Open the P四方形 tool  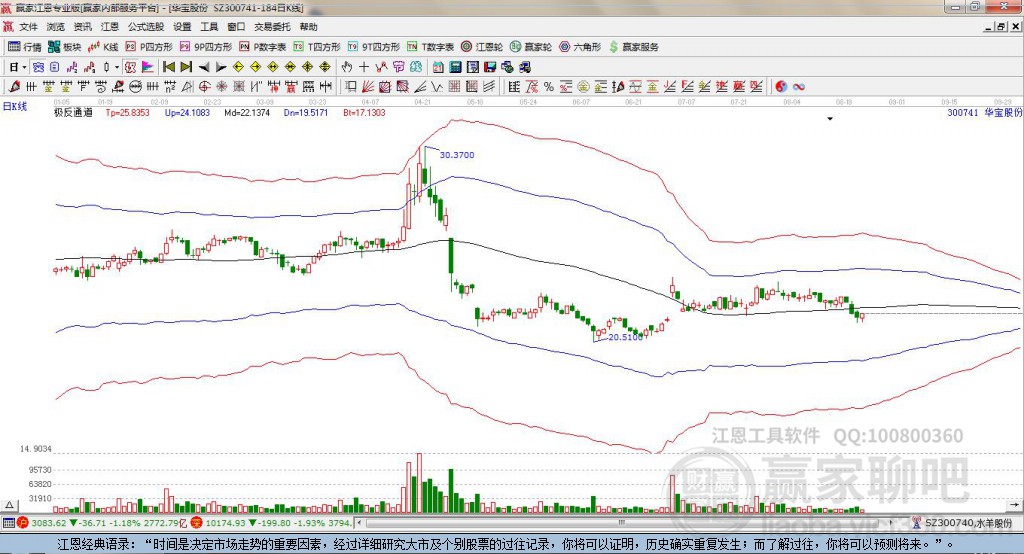(x=149, y=47)
